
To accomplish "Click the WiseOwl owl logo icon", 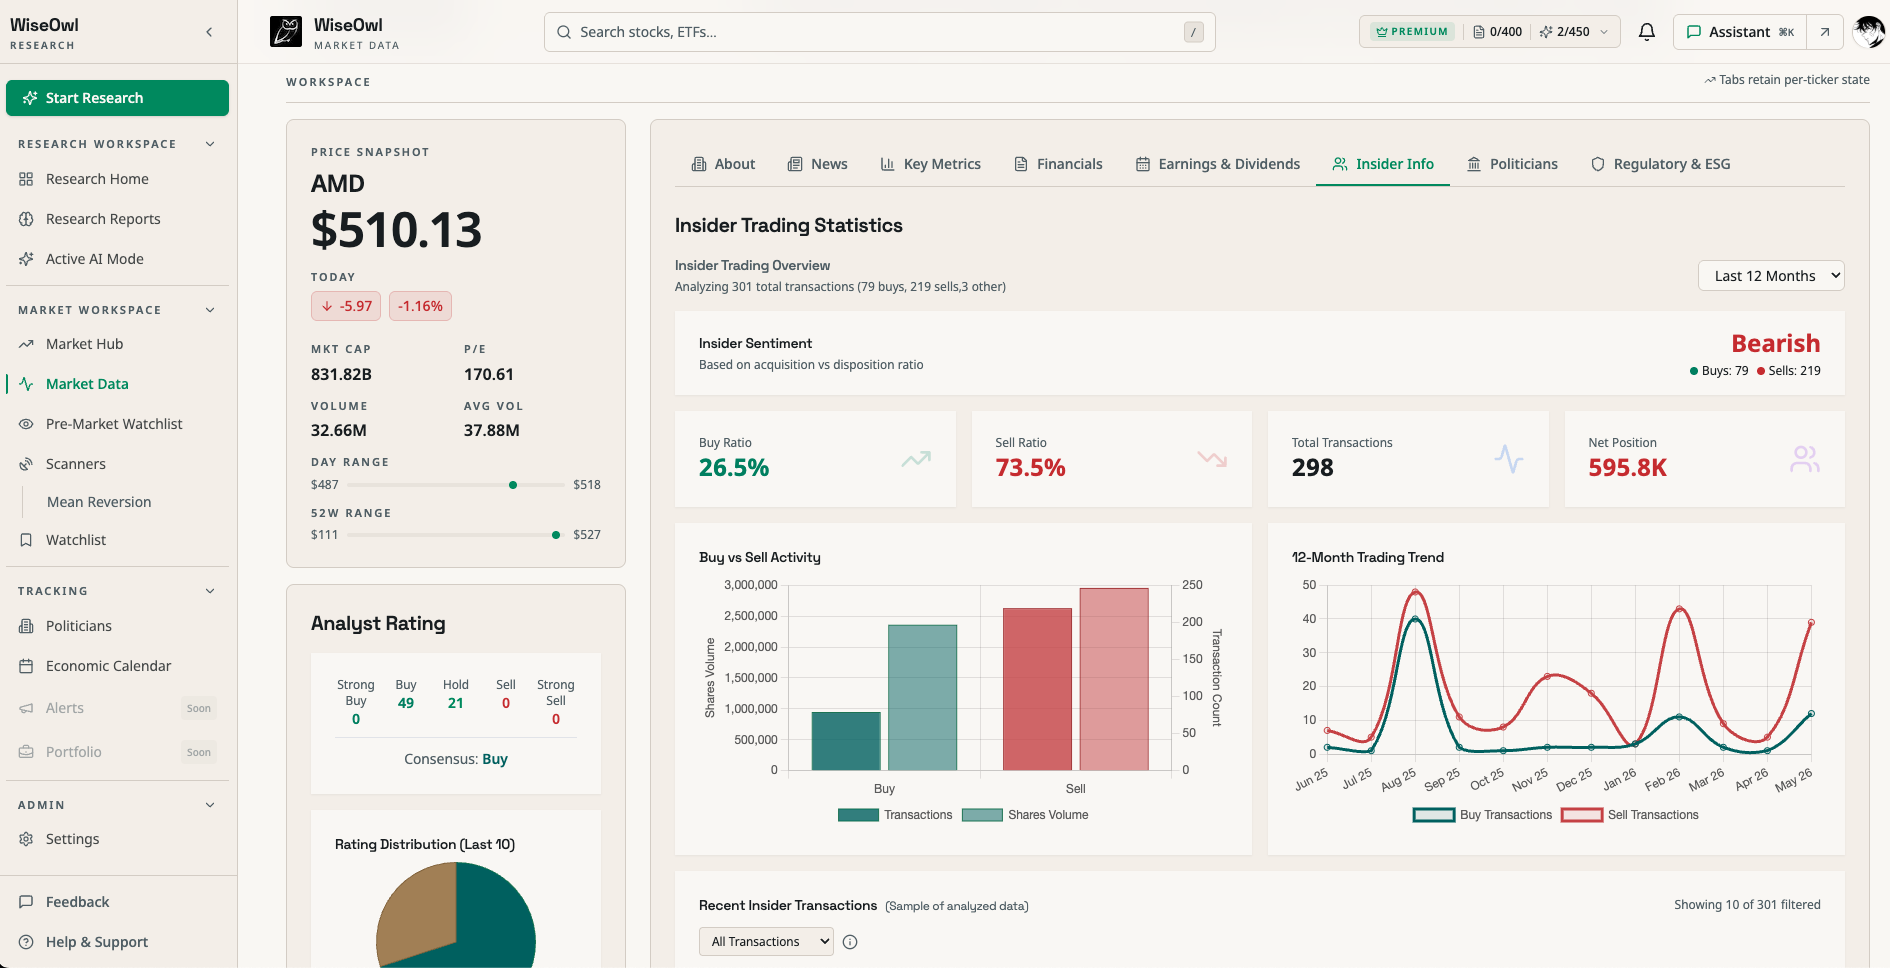I will tap(286, 32).
